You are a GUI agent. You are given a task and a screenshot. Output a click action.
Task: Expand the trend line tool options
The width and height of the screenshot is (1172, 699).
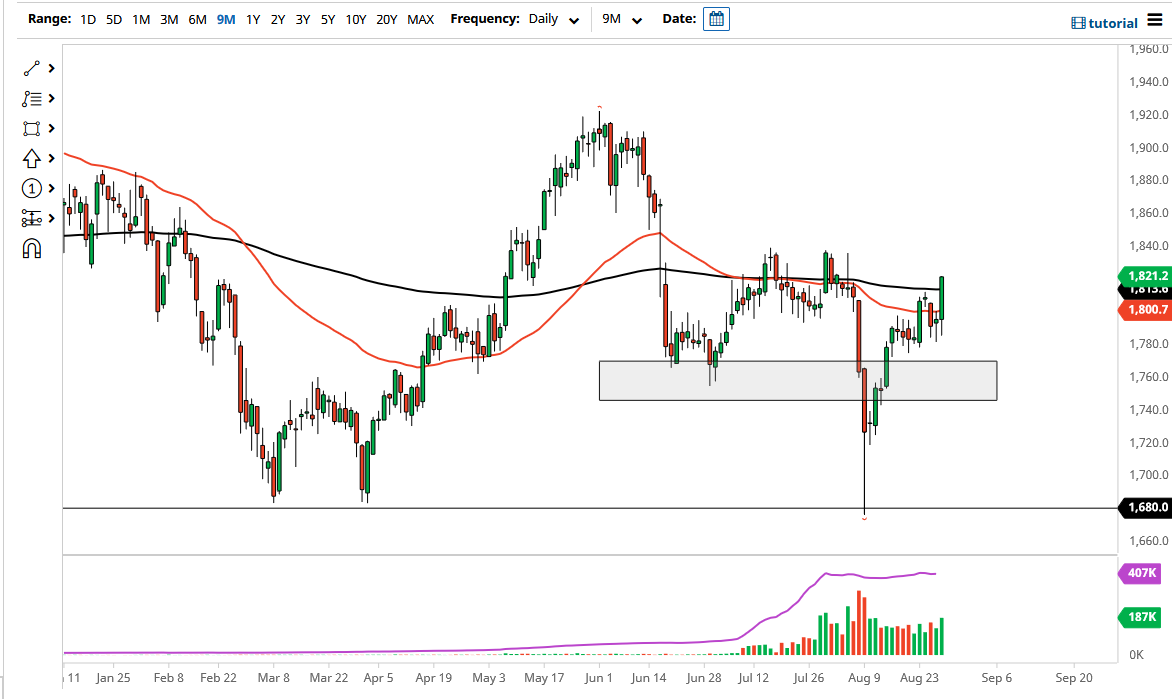(x=52, y=68)
